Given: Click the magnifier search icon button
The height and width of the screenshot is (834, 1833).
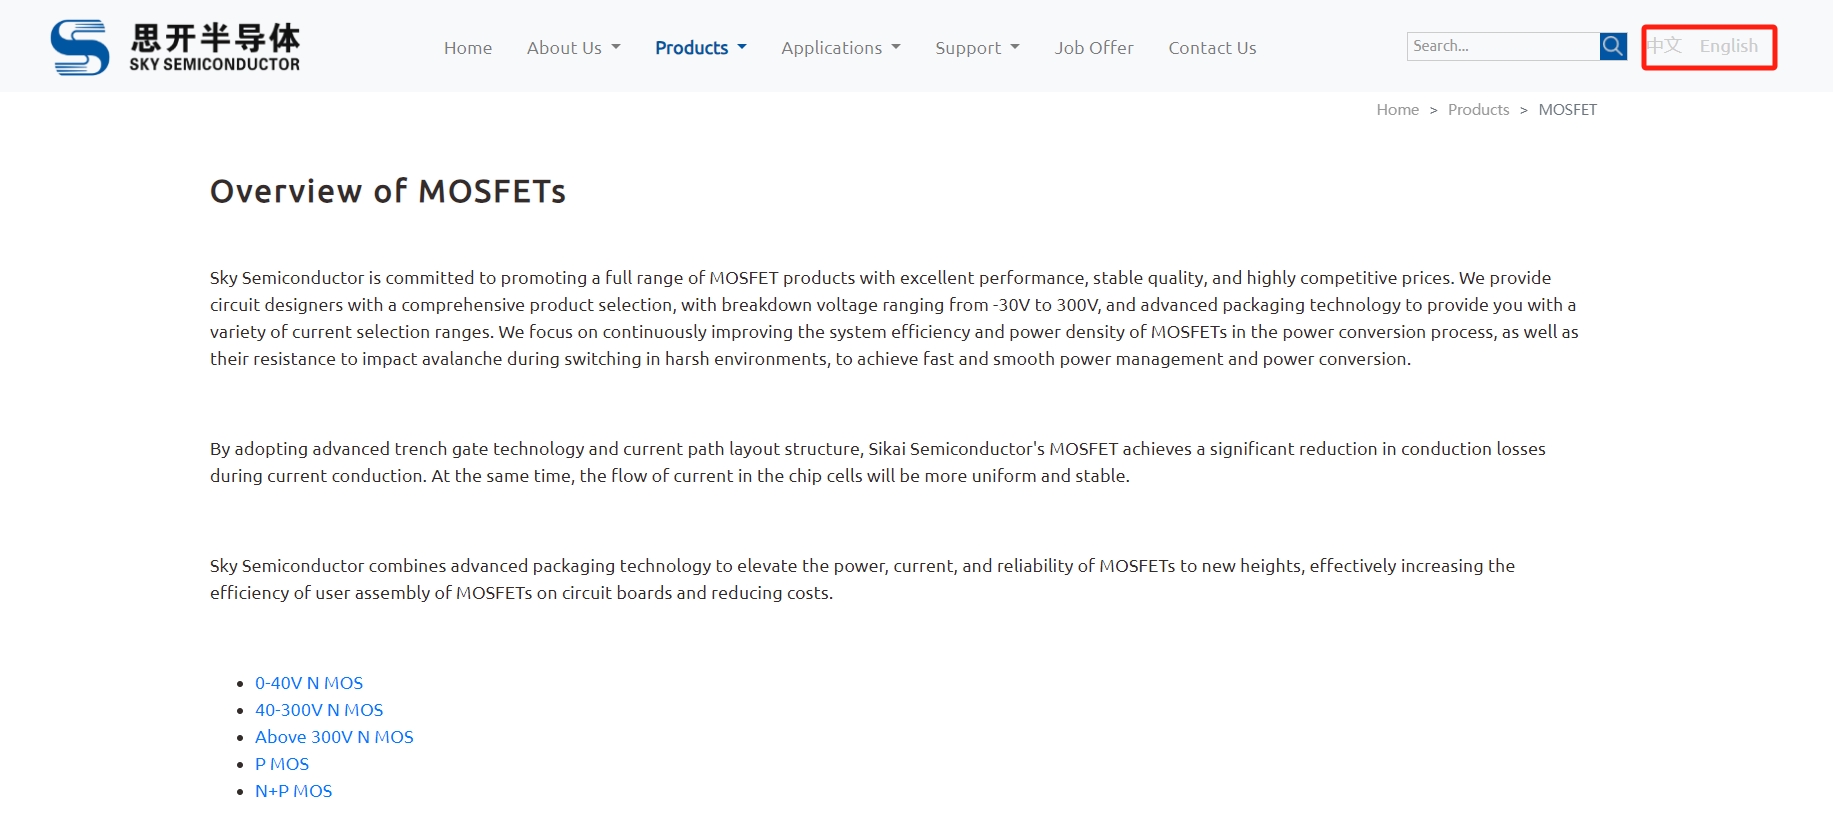Looking at the screenshot, I should pyautogui.click(x=1612, y=46).
